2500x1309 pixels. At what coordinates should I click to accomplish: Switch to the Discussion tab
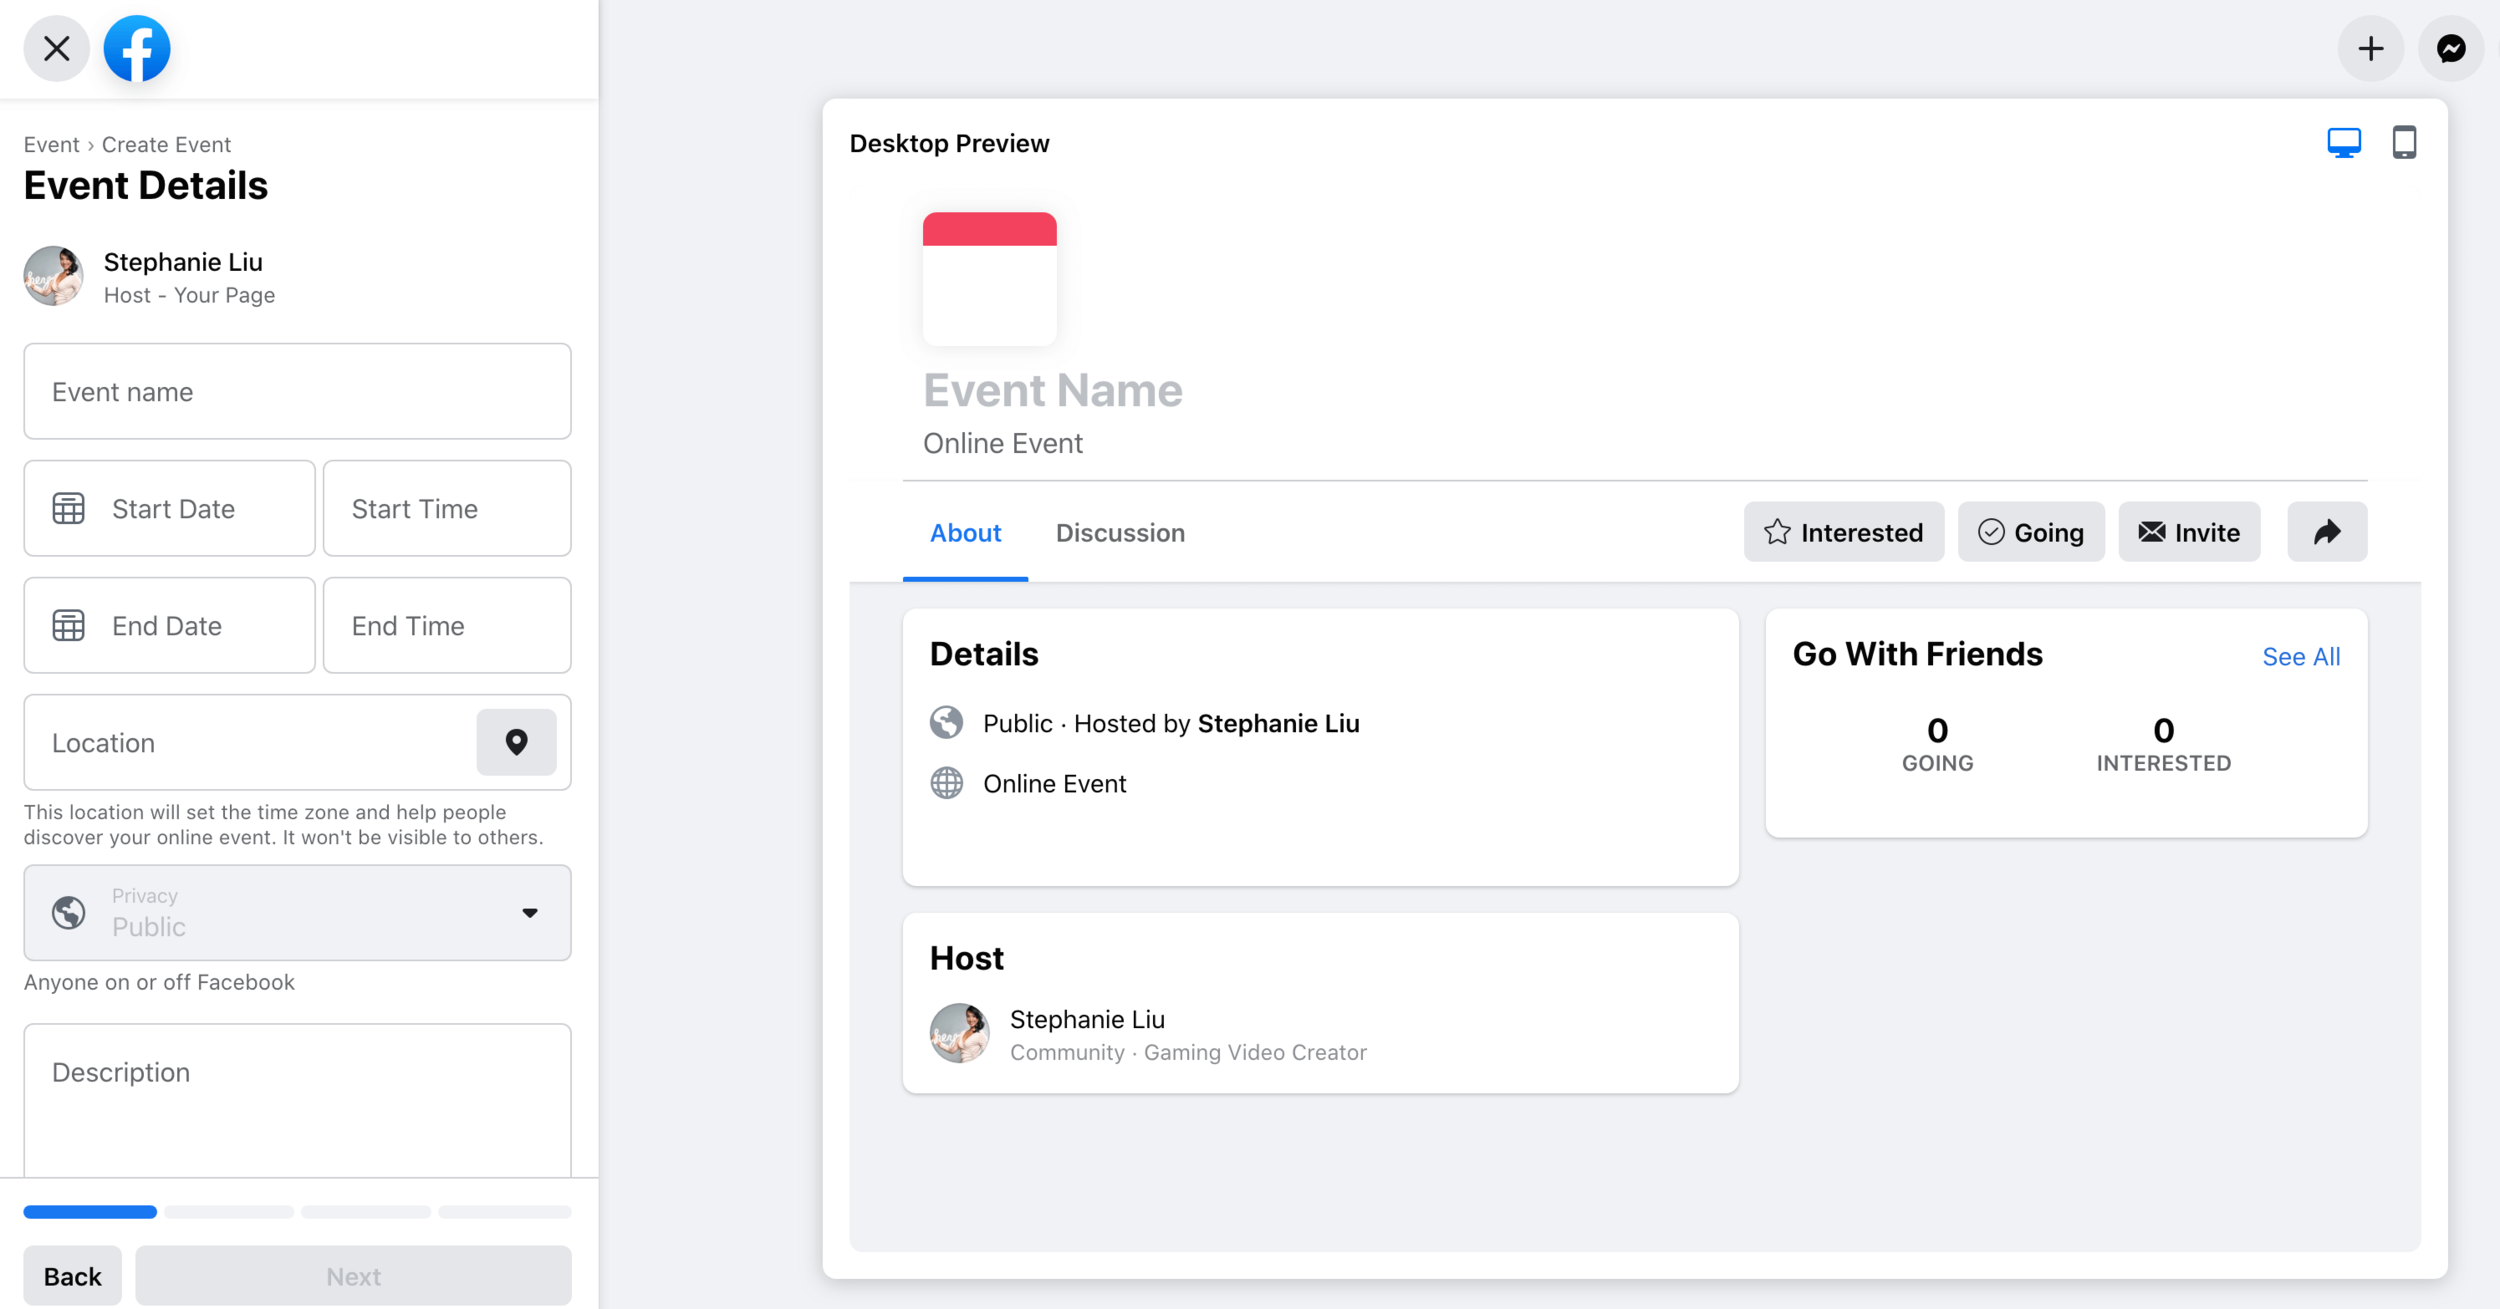tap(1120, 533)
